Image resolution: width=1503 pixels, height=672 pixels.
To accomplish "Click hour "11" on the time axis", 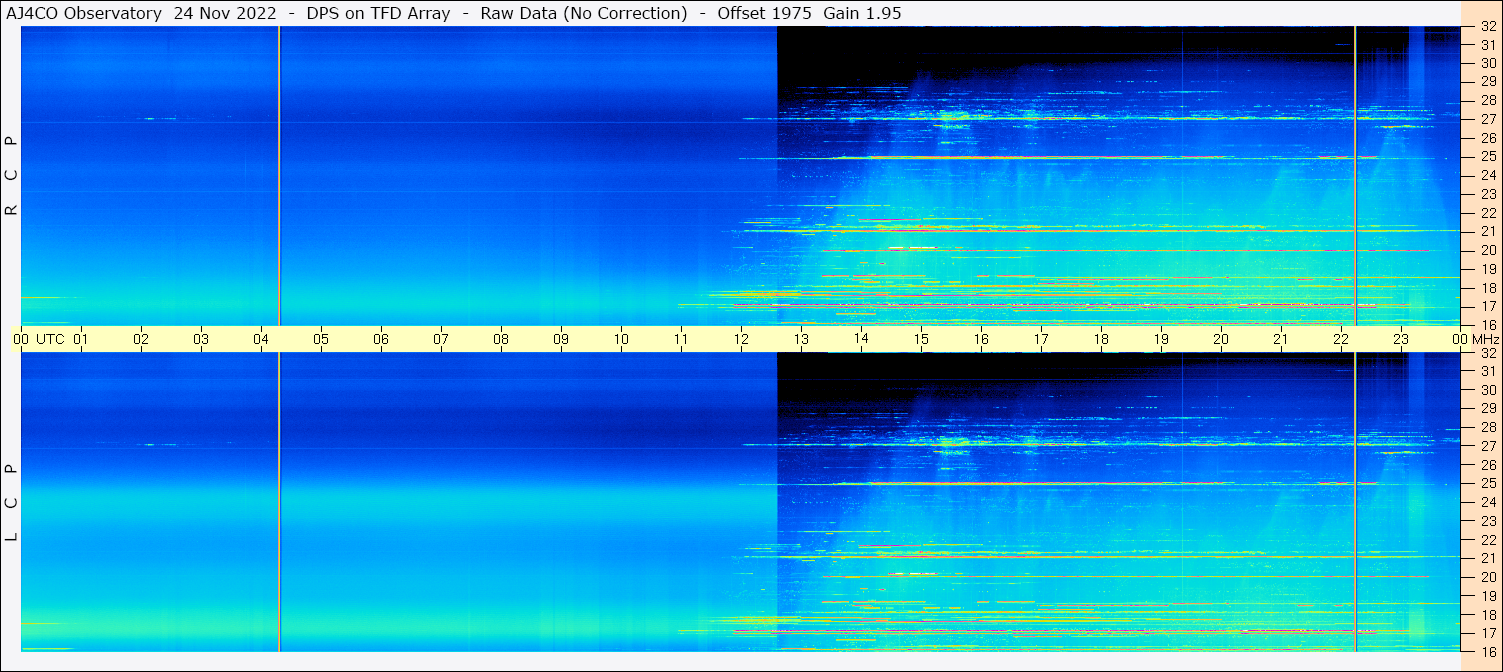I will pos(681,339).
